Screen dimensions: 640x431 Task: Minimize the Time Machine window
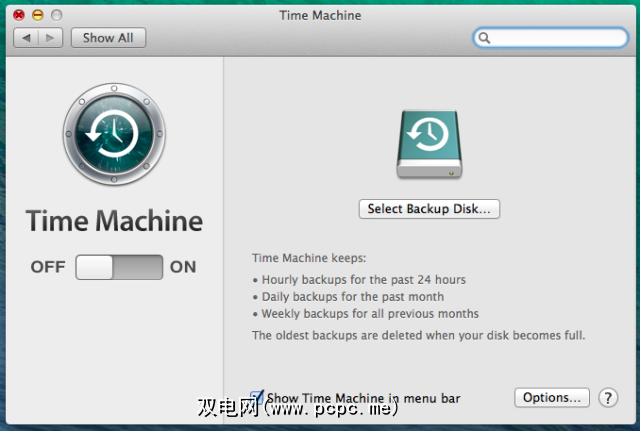38,16
